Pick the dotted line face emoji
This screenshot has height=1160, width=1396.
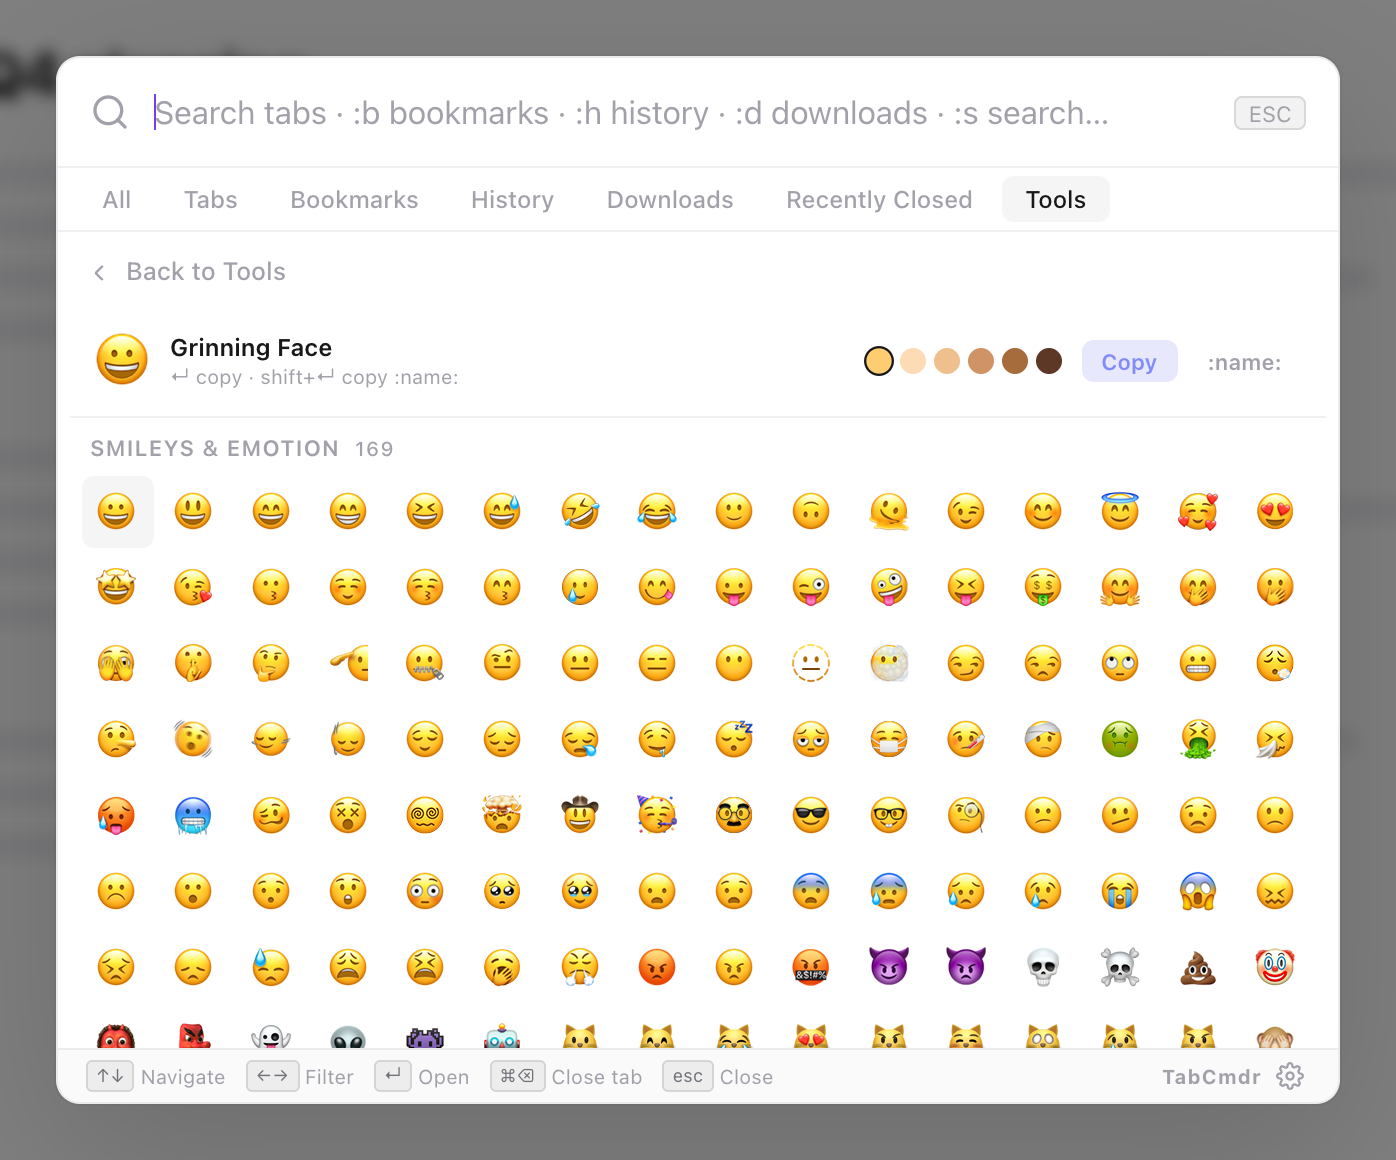click(x=811, y=664)
